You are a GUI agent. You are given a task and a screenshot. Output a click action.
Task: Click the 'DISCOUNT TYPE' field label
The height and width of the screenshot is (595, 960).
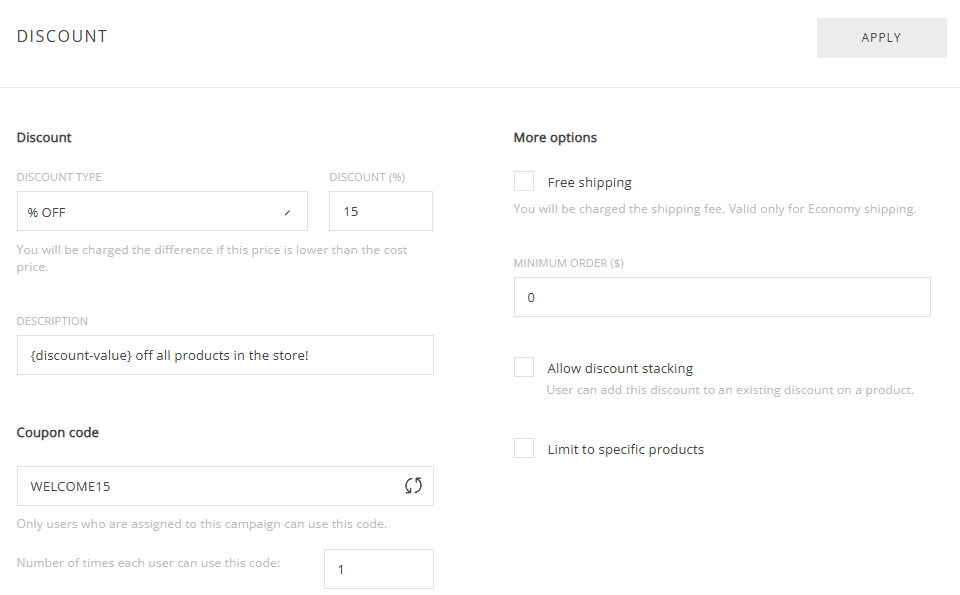59,178
